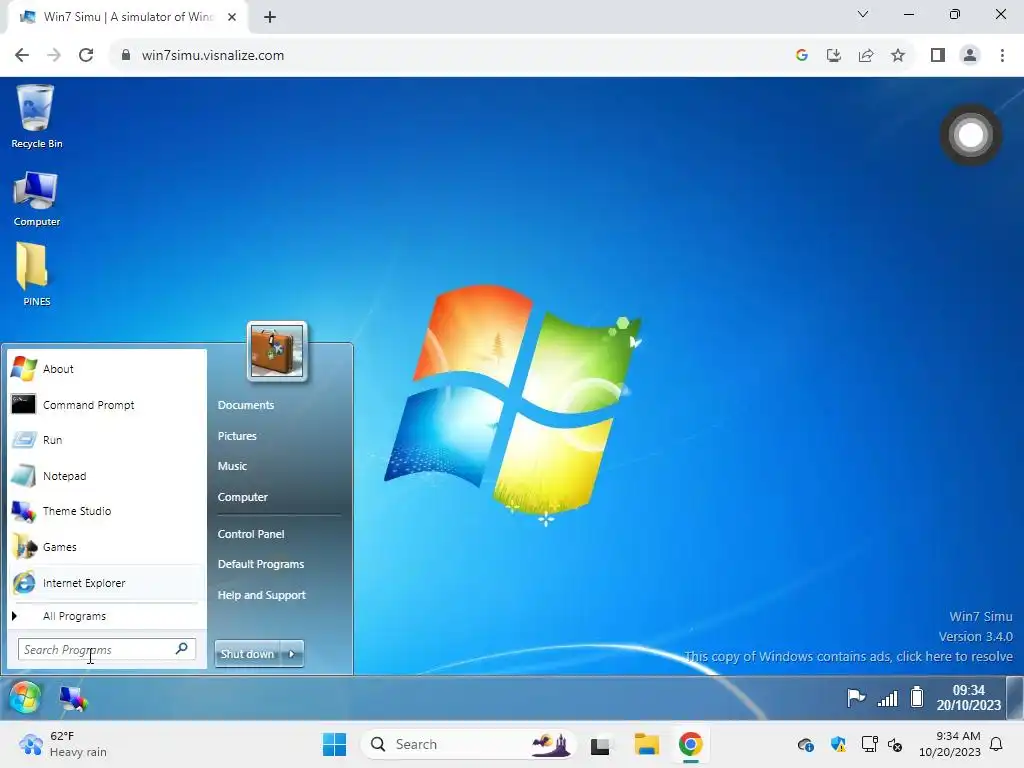The height and width of the screenshot is (768, 1024).
Task: Launch Theme Studio from Start menu
Action: [104, 511]
